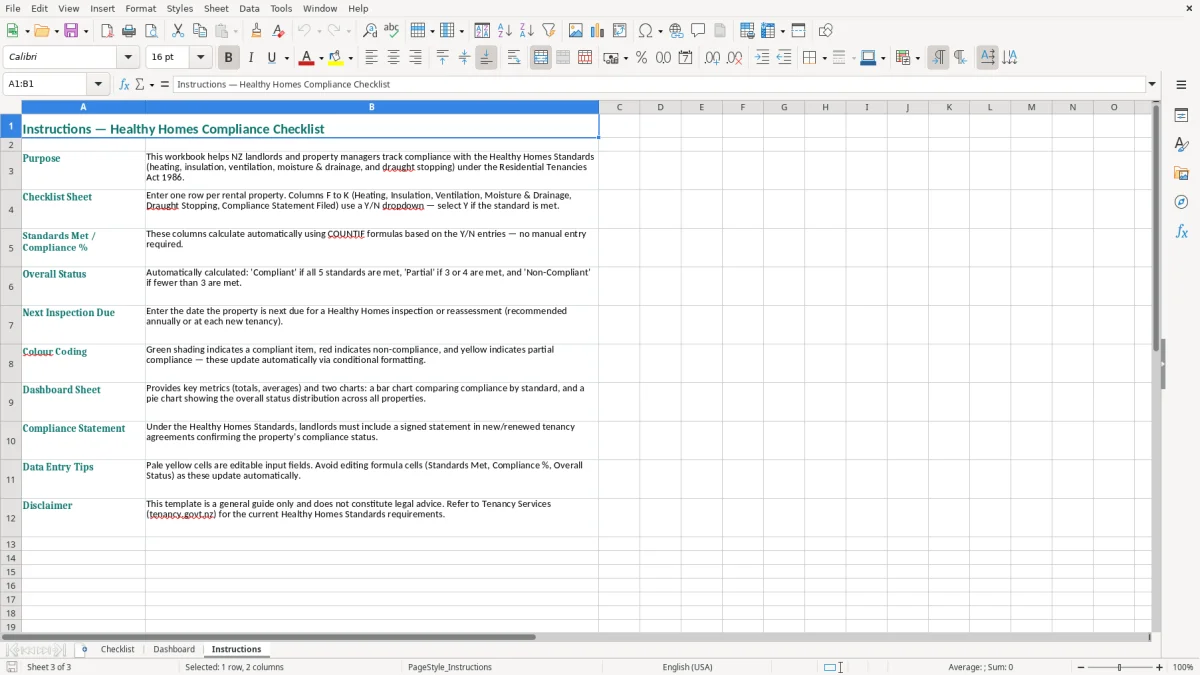Expand the formula bar

point(1152,84)
